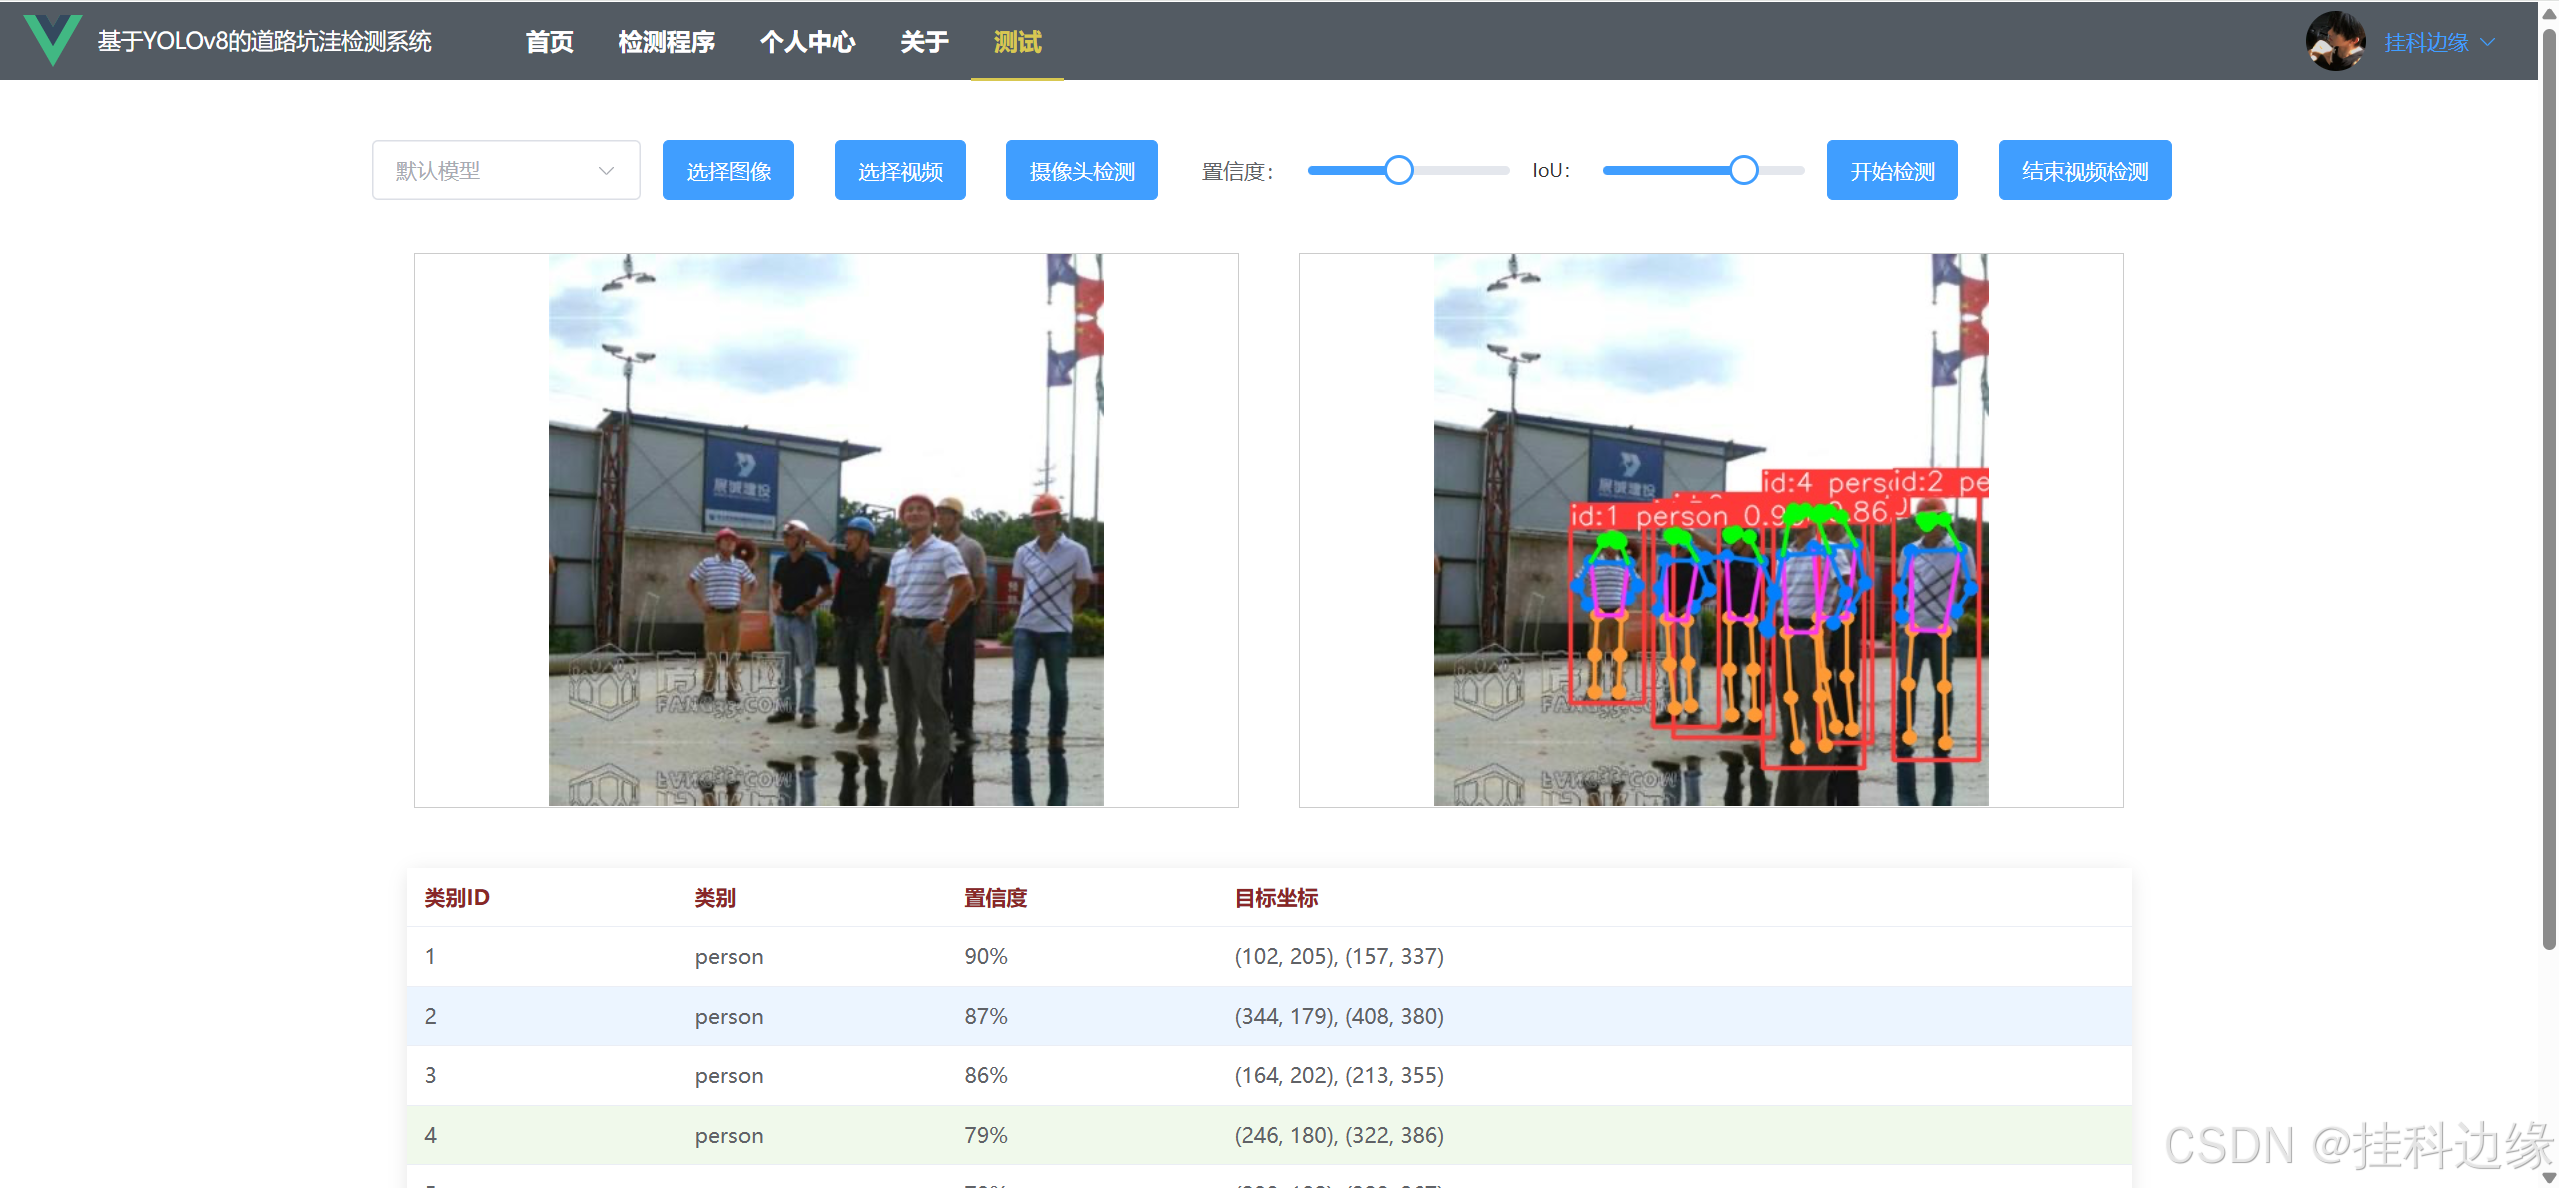Start 摄像头检测 camera detection
2559x1188 pixels.
point(1081,171)
